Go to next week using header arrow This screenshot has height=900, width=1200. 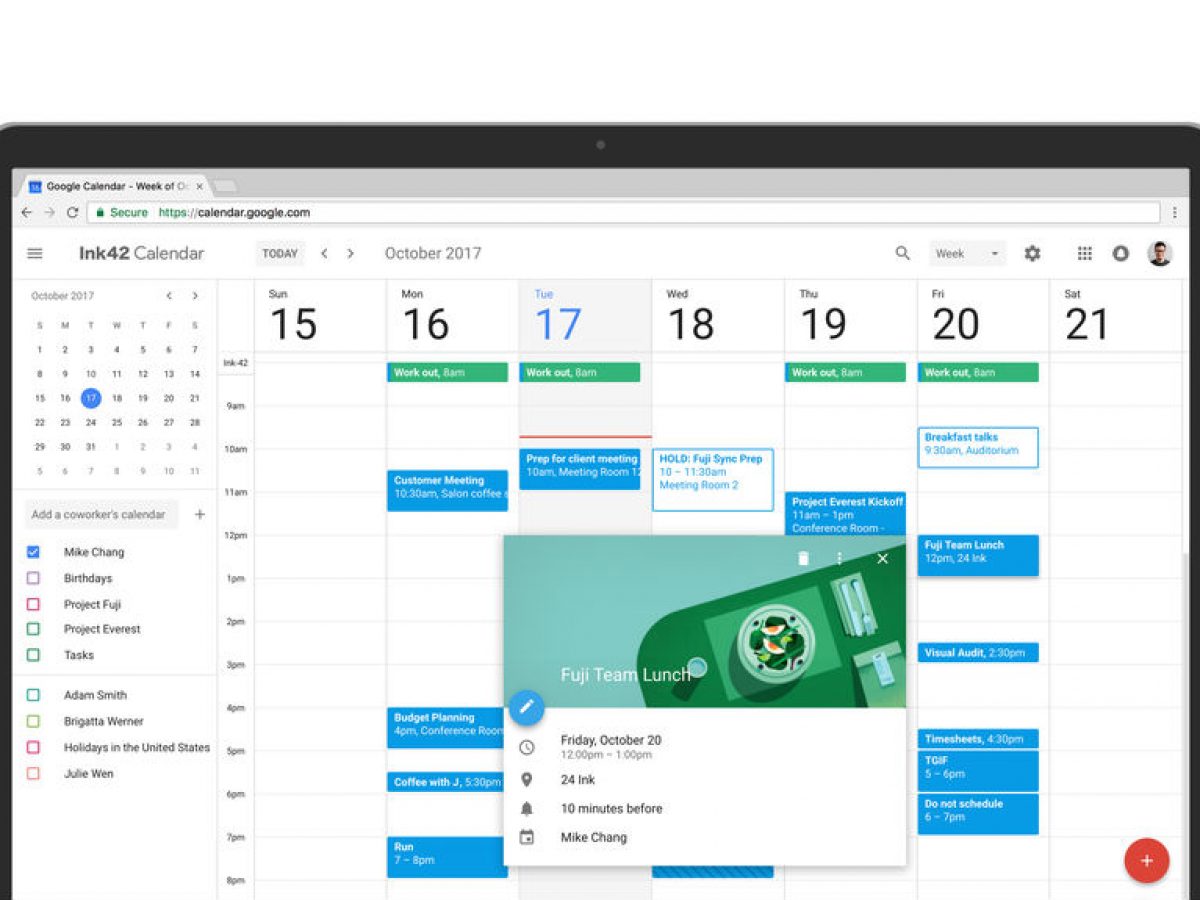coord(350,254)
